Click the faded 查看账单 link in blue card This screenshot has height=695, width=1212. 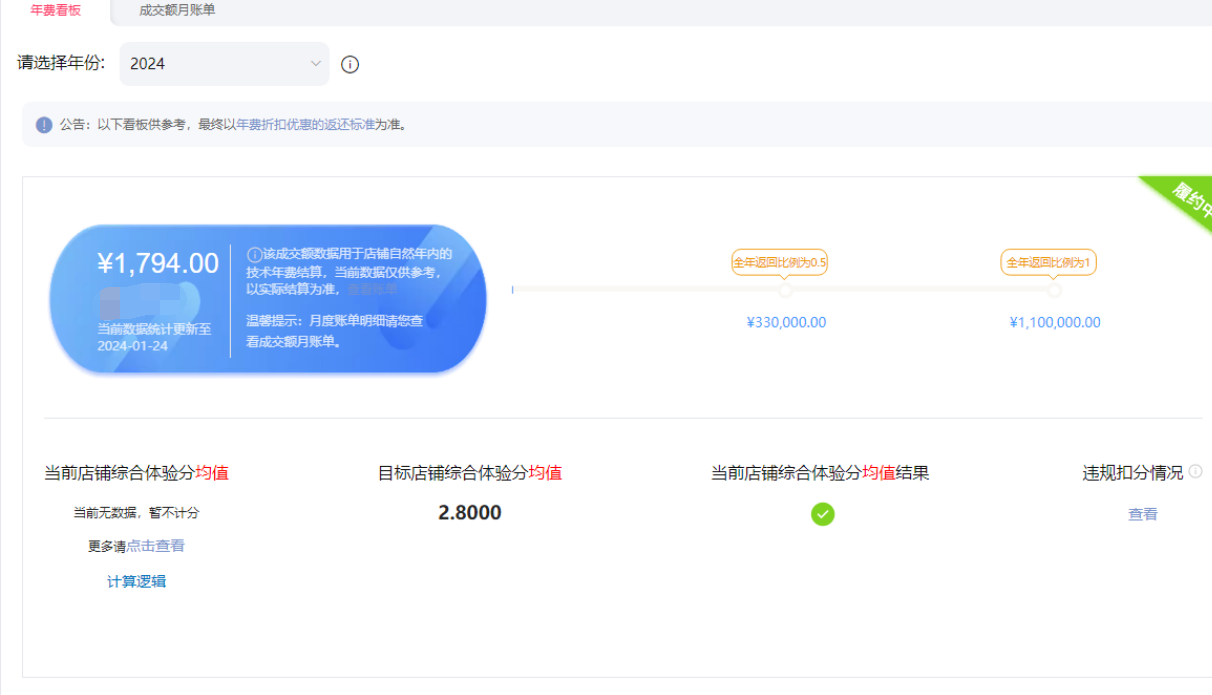[372, 289]
